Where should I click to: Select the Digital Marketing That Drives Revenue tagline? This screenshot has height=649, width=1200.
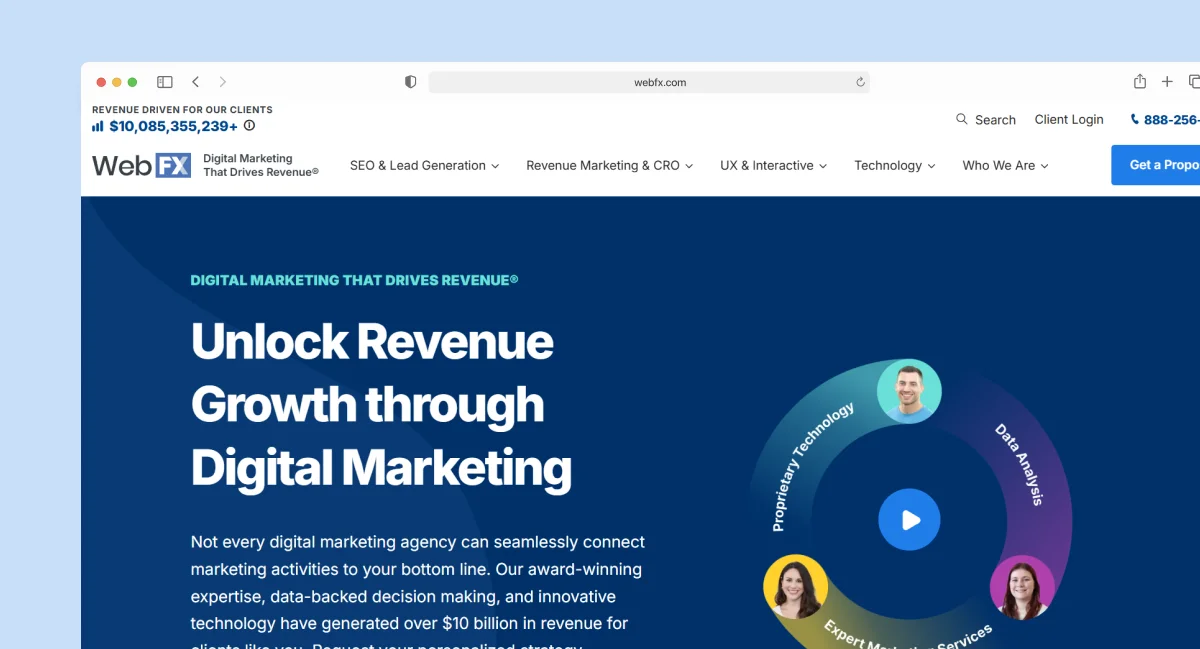pos(354,280)
